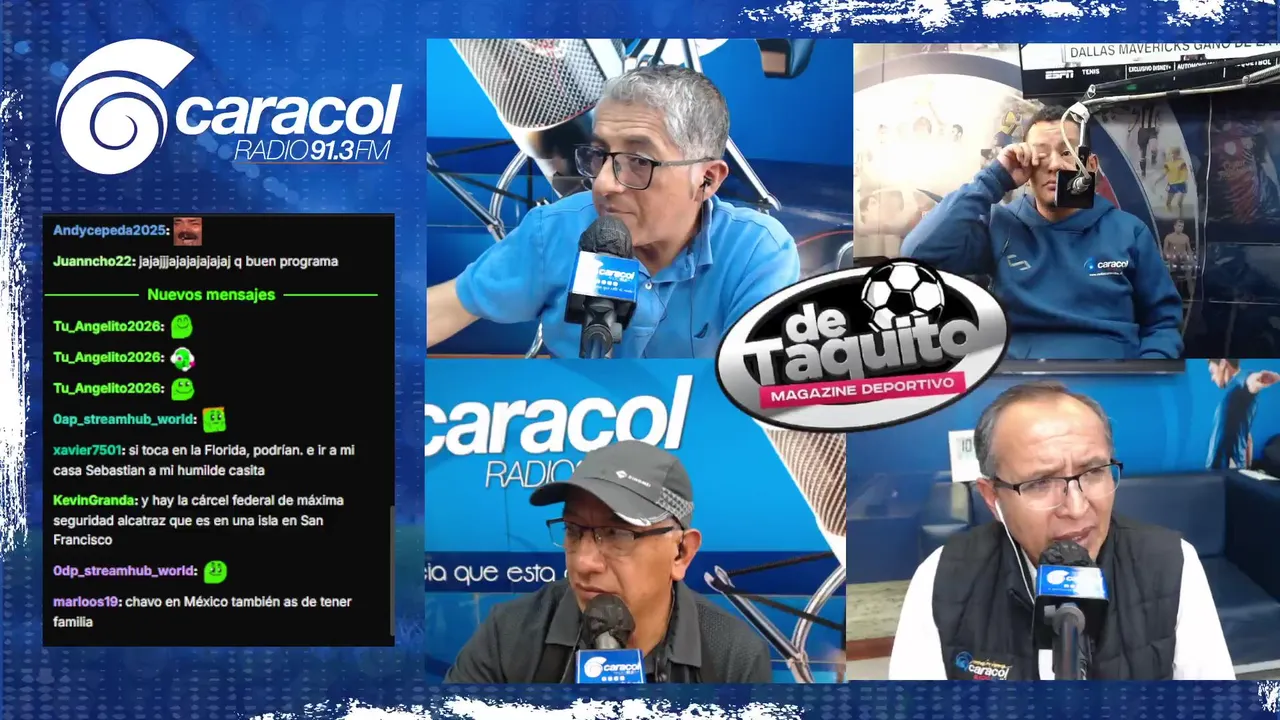Click the emote next to Andycepeda2025
The width and height of the screenshot is (1280, 720).
187,231
